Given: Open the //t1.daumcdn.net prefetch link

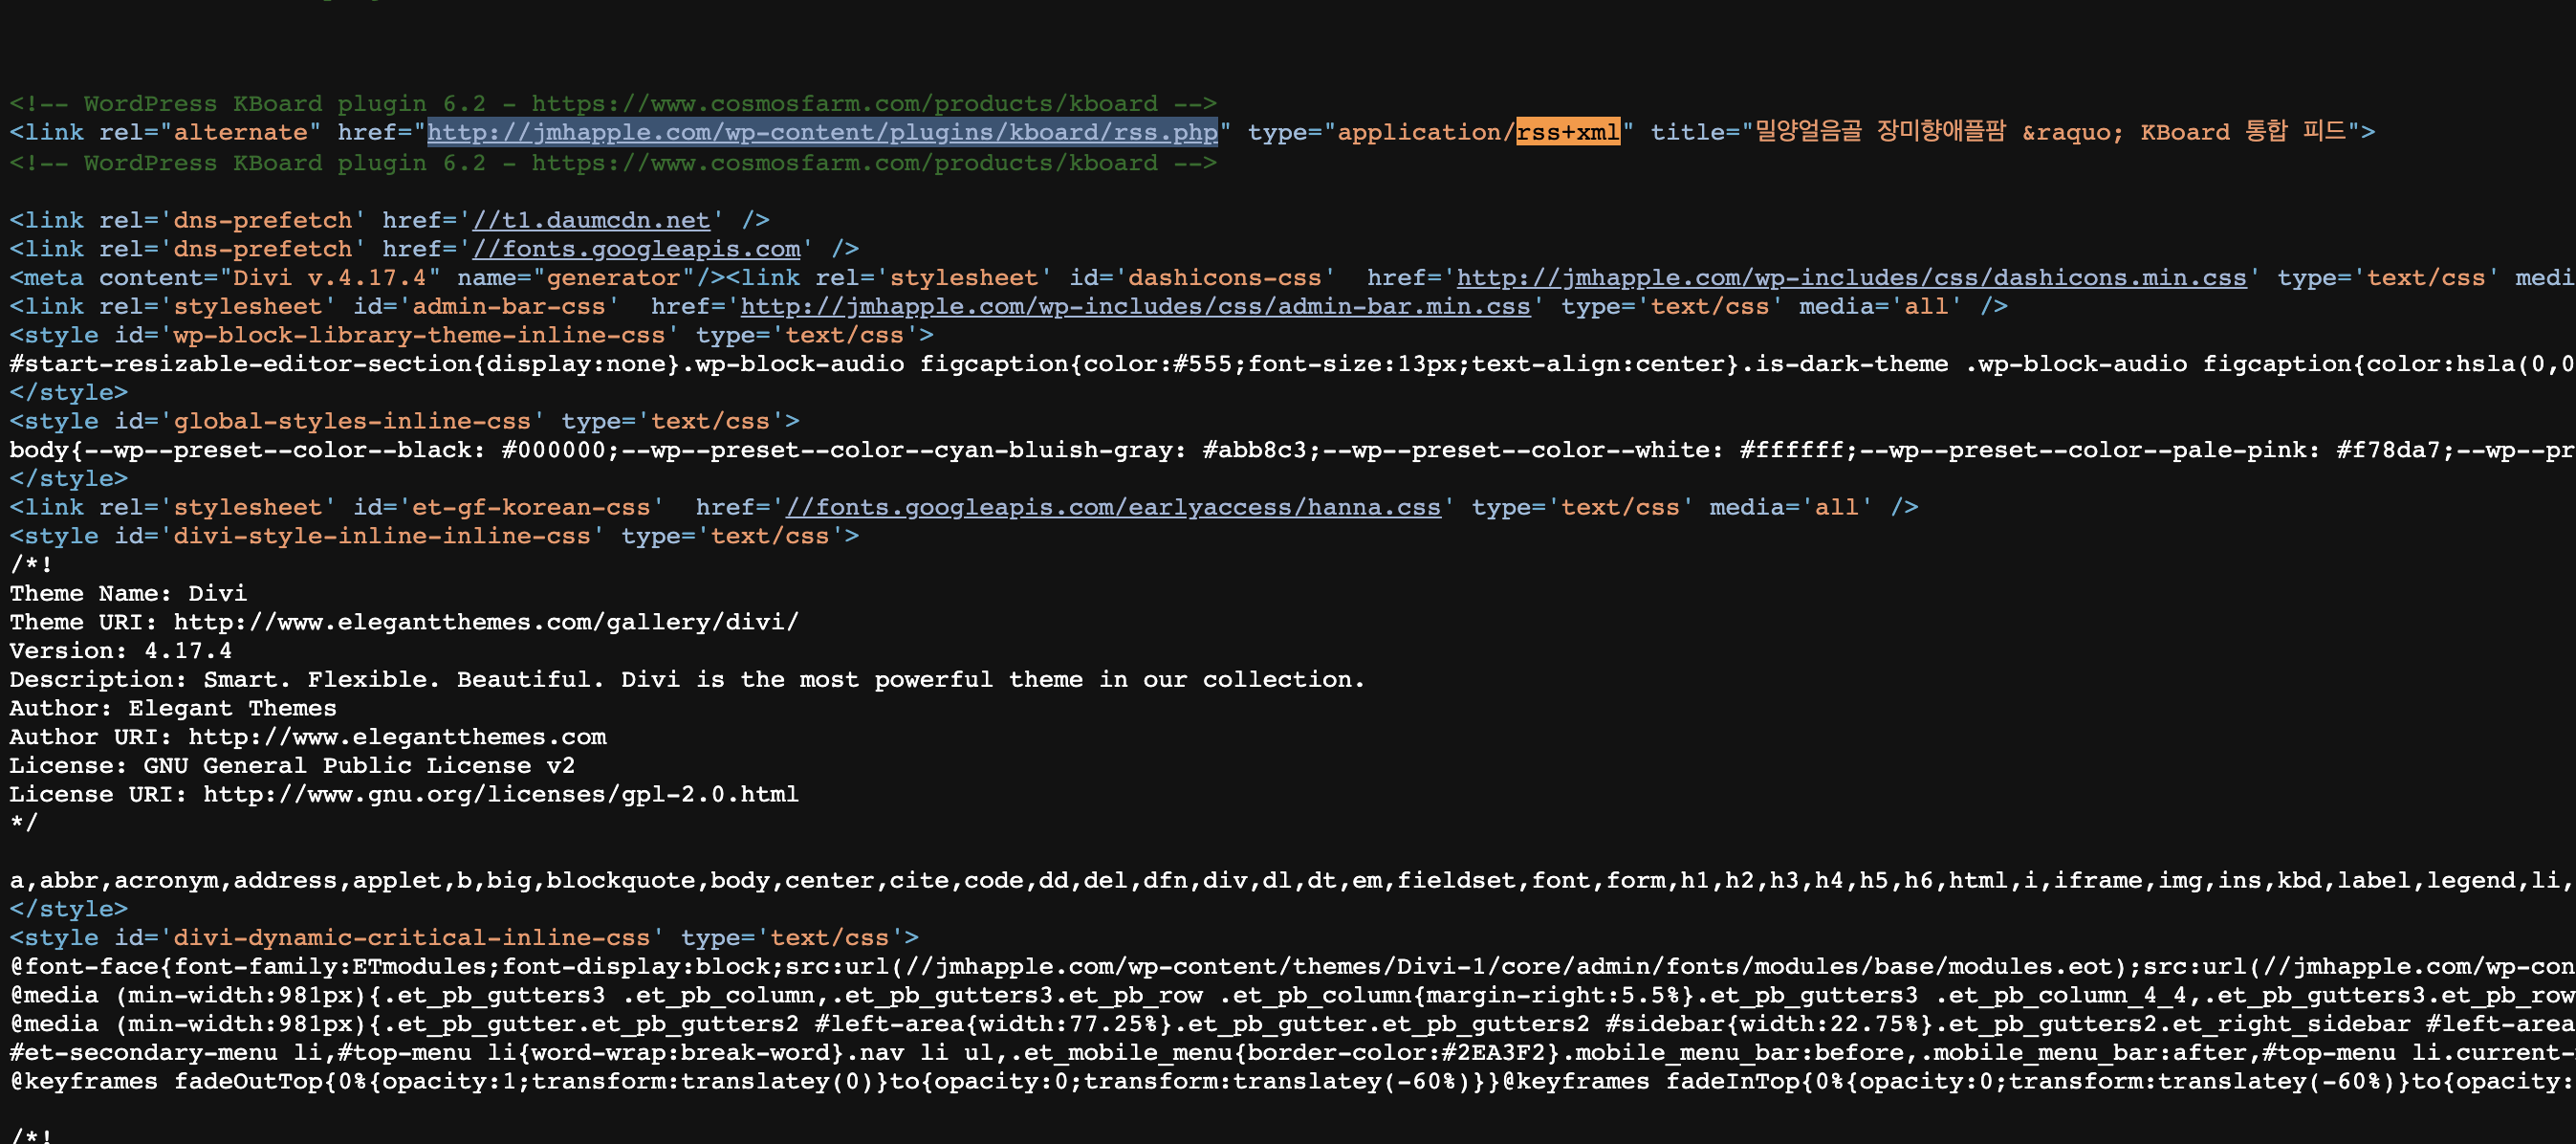Looking at the screenshot, I should [x=591, y=220].
